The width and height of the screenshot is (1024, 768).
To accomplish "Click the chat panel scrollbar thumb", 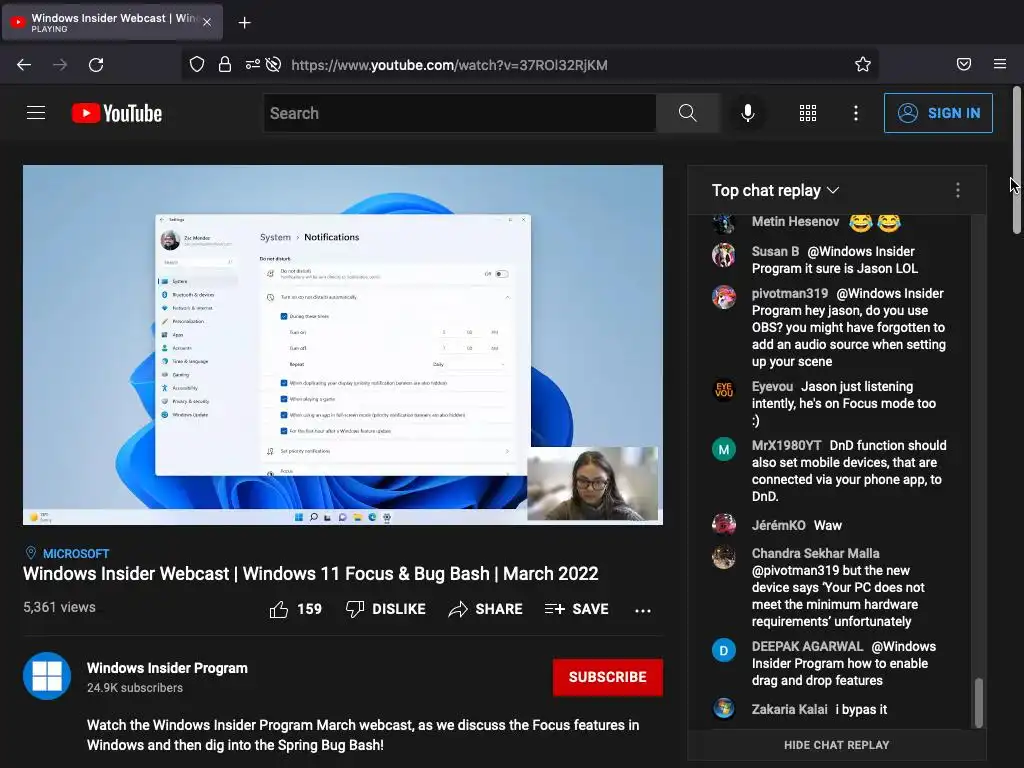I will click(x=978, y=703).
